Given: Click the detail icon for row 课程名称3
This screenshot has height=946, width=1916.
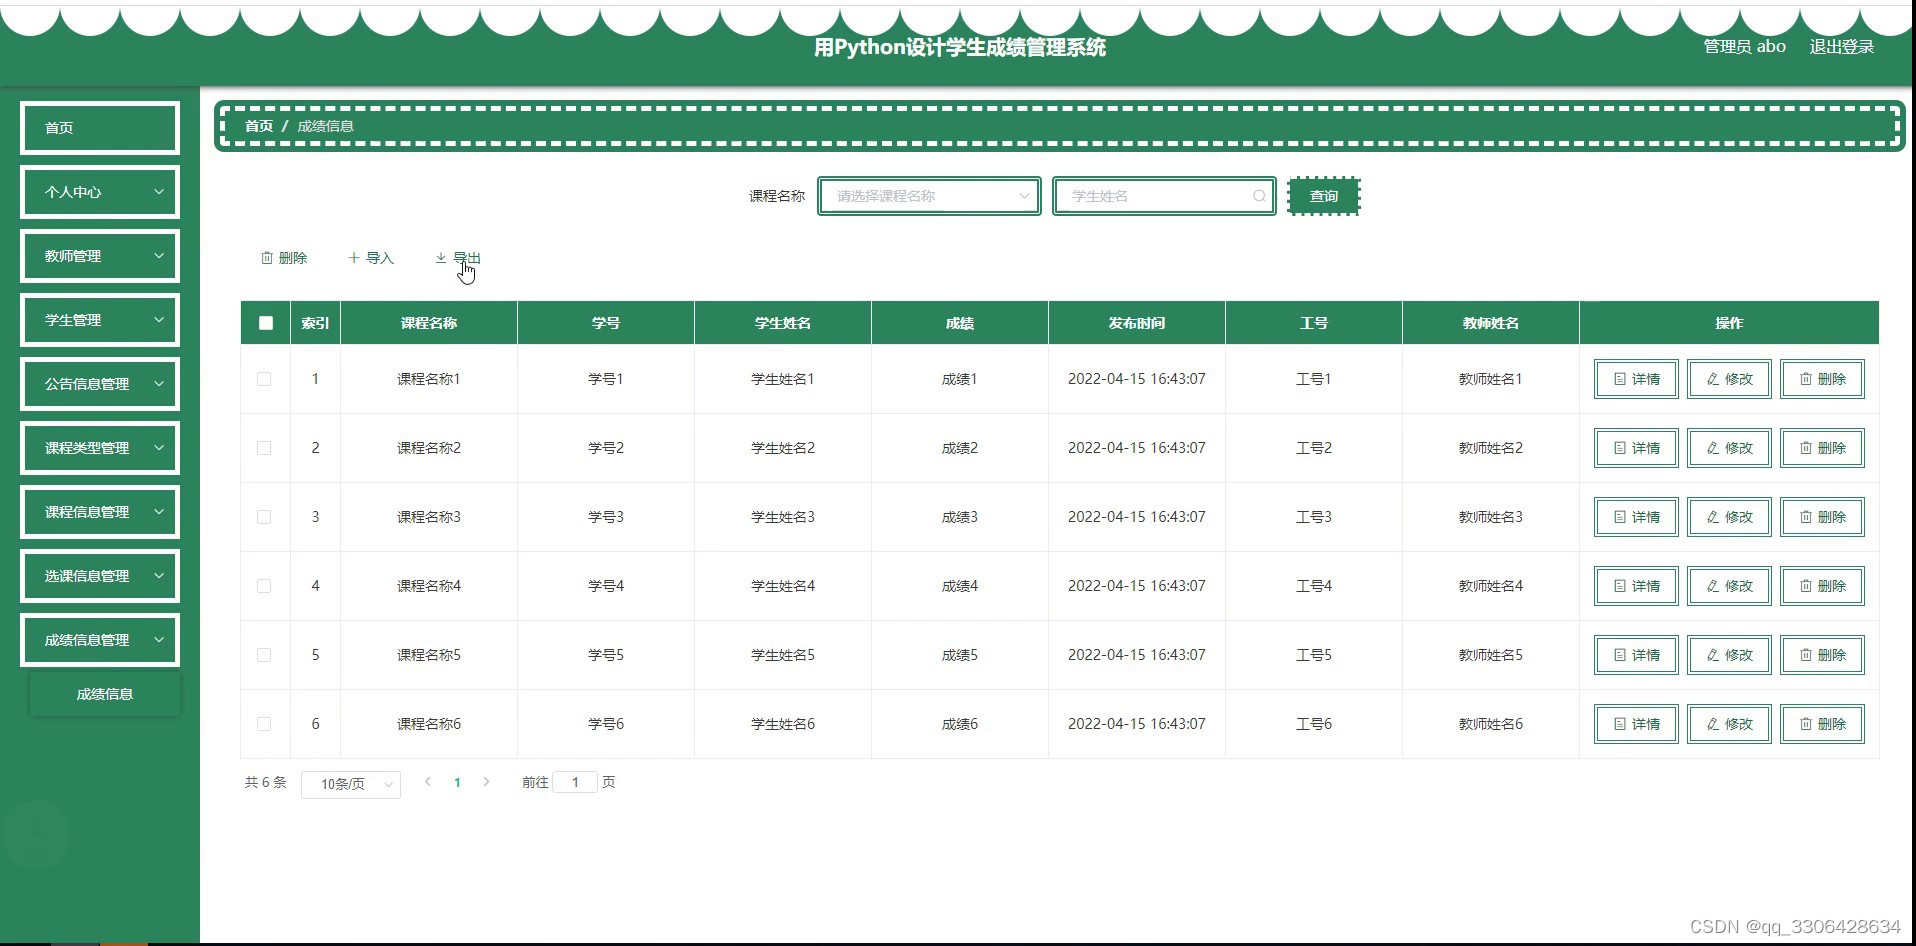Looking at the screenshot, I should click(1620, 517).
